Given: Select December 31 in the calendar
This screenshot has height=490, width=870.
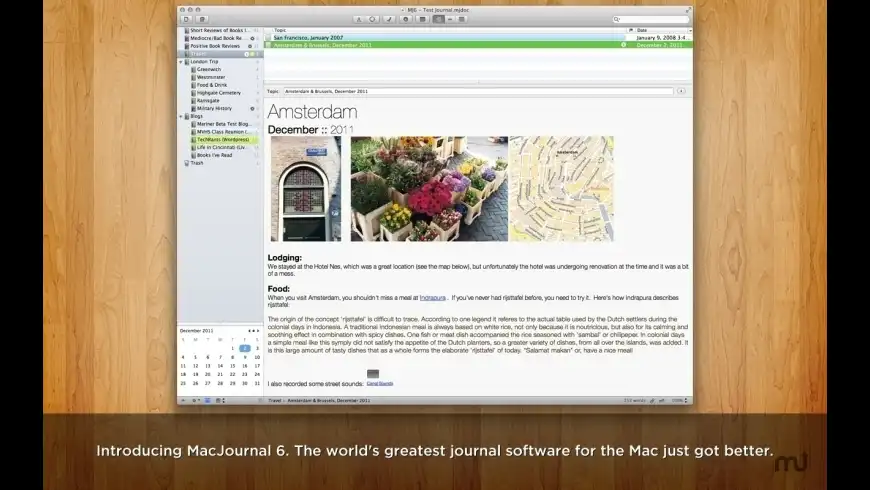Looking at the screenshot, I should pyautogui.click(x=257, y=383).
